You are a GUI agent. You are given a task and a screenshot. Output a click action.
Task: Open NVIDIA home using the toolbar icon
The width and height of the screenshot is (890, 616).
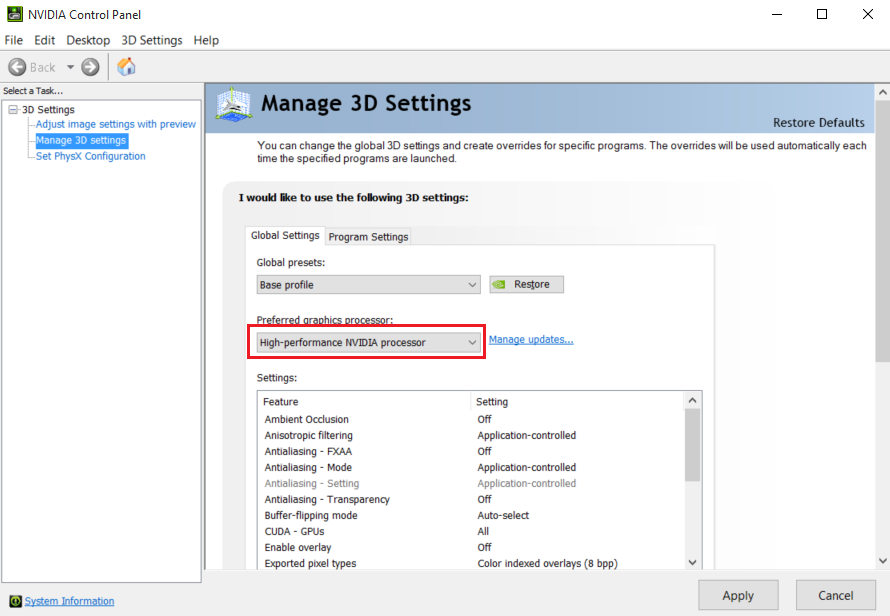pos(126,67)
